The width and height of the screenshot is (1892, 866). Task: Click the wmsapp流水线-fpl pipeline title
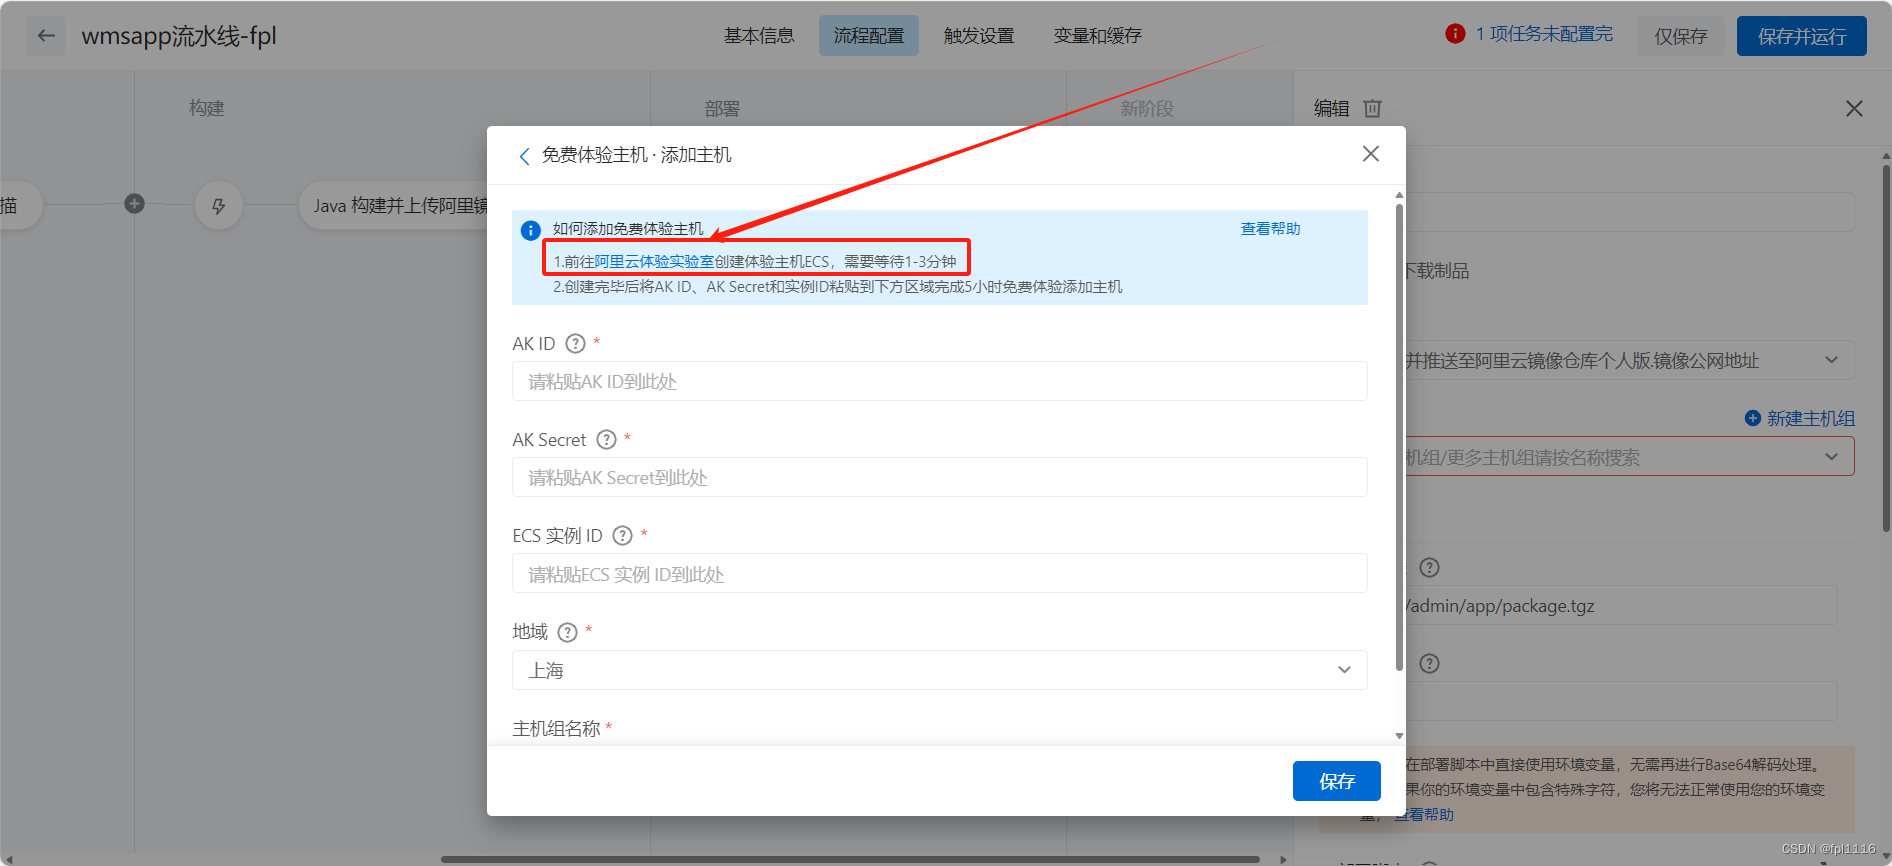pyautogui.click(x=179, y=36)
